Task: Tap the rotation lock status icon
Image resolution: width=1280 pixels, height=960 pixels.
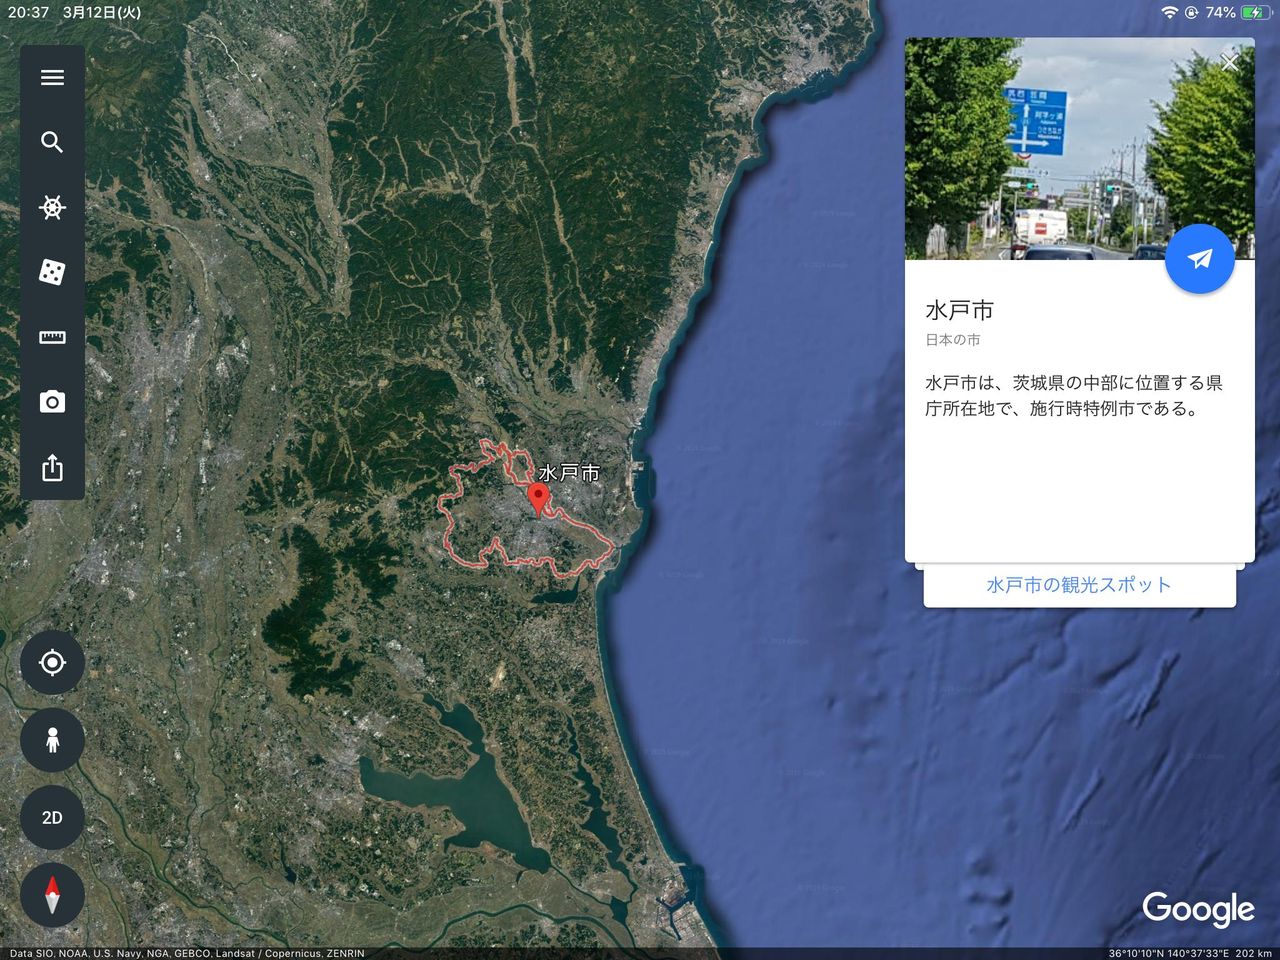Action: click(1191, 12)
